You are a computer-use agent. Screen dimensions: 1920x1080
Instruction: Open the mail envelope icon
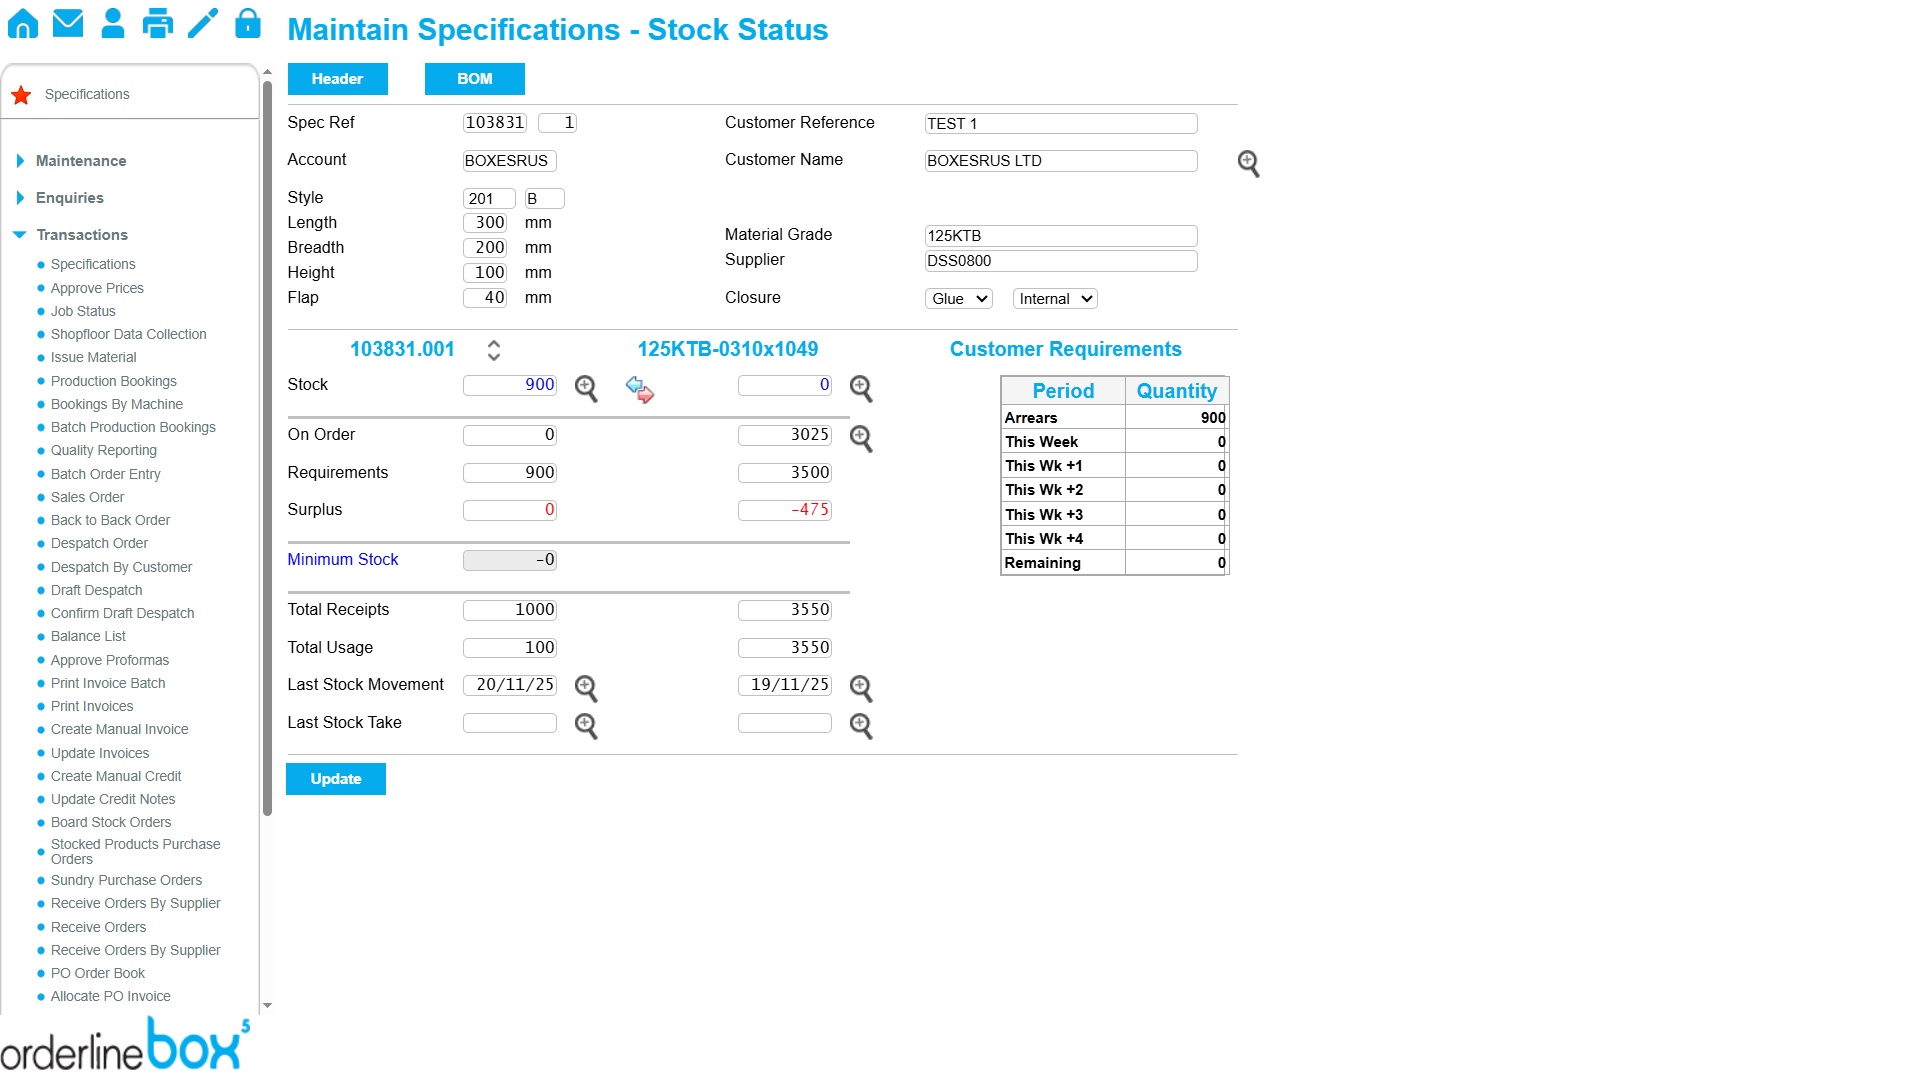pos(68,23)
